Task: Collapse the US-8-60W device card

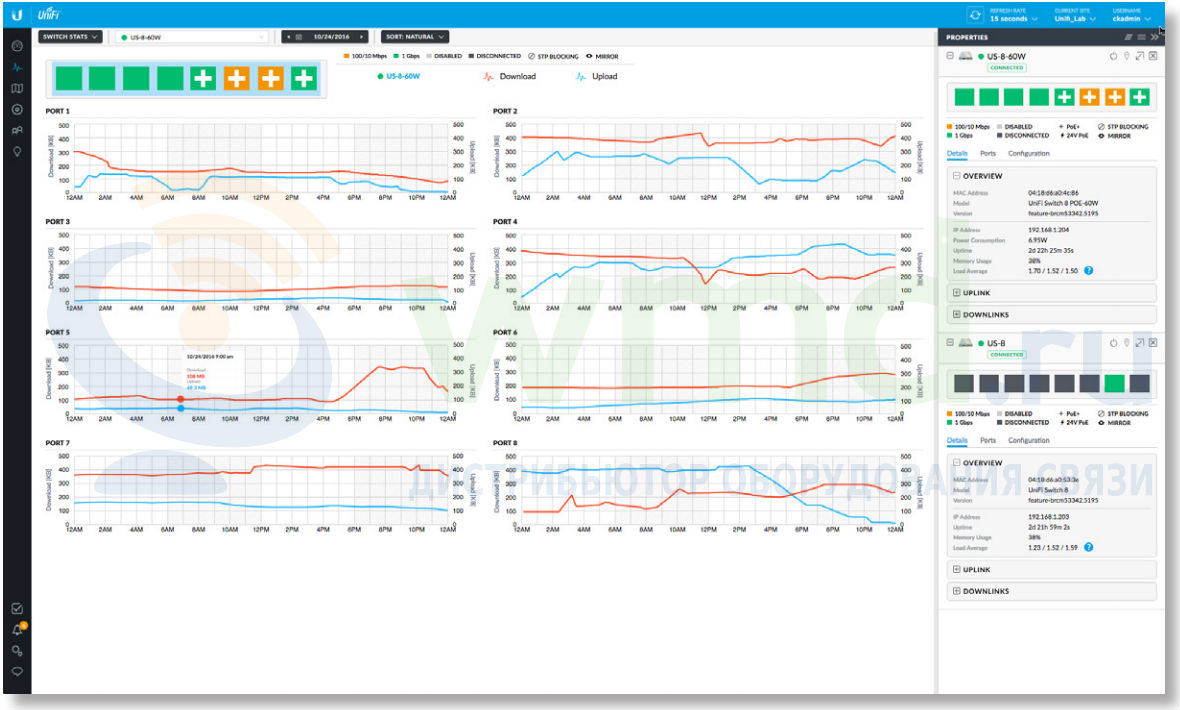Action: pyautogui.click(x=950, y=56)
